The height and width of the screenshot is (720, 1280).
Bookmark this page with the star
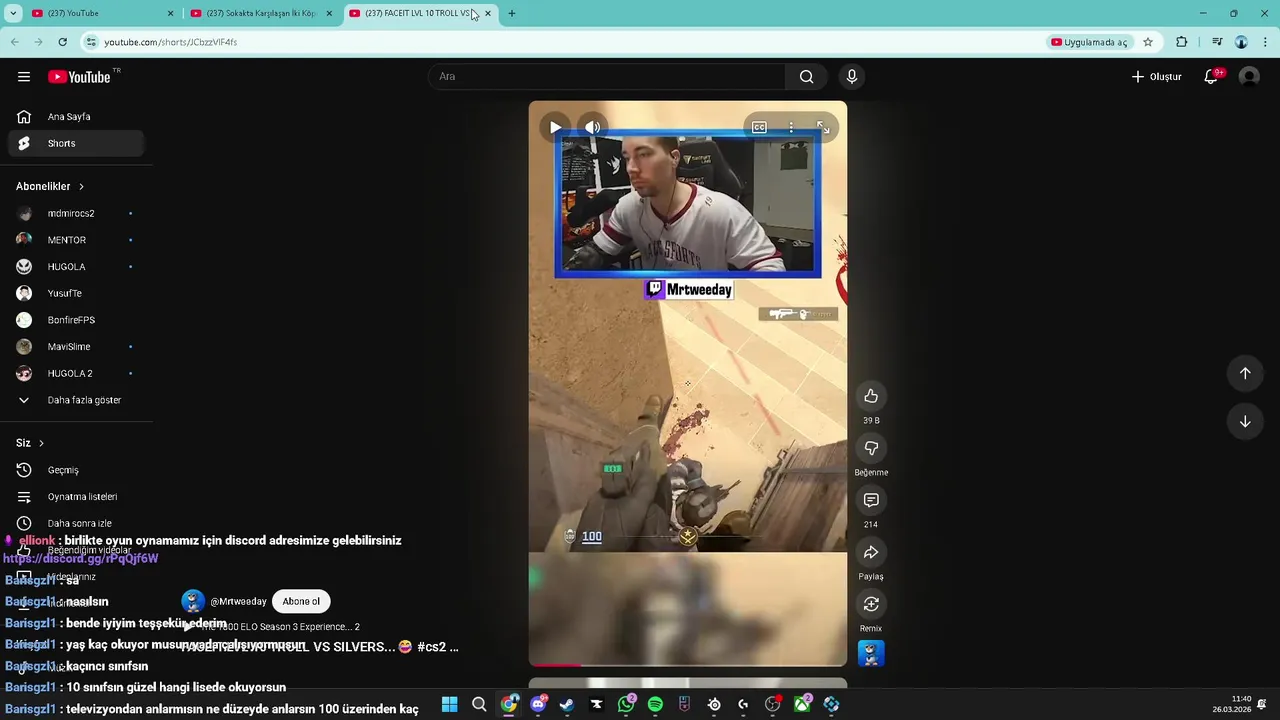point(1148,42)
